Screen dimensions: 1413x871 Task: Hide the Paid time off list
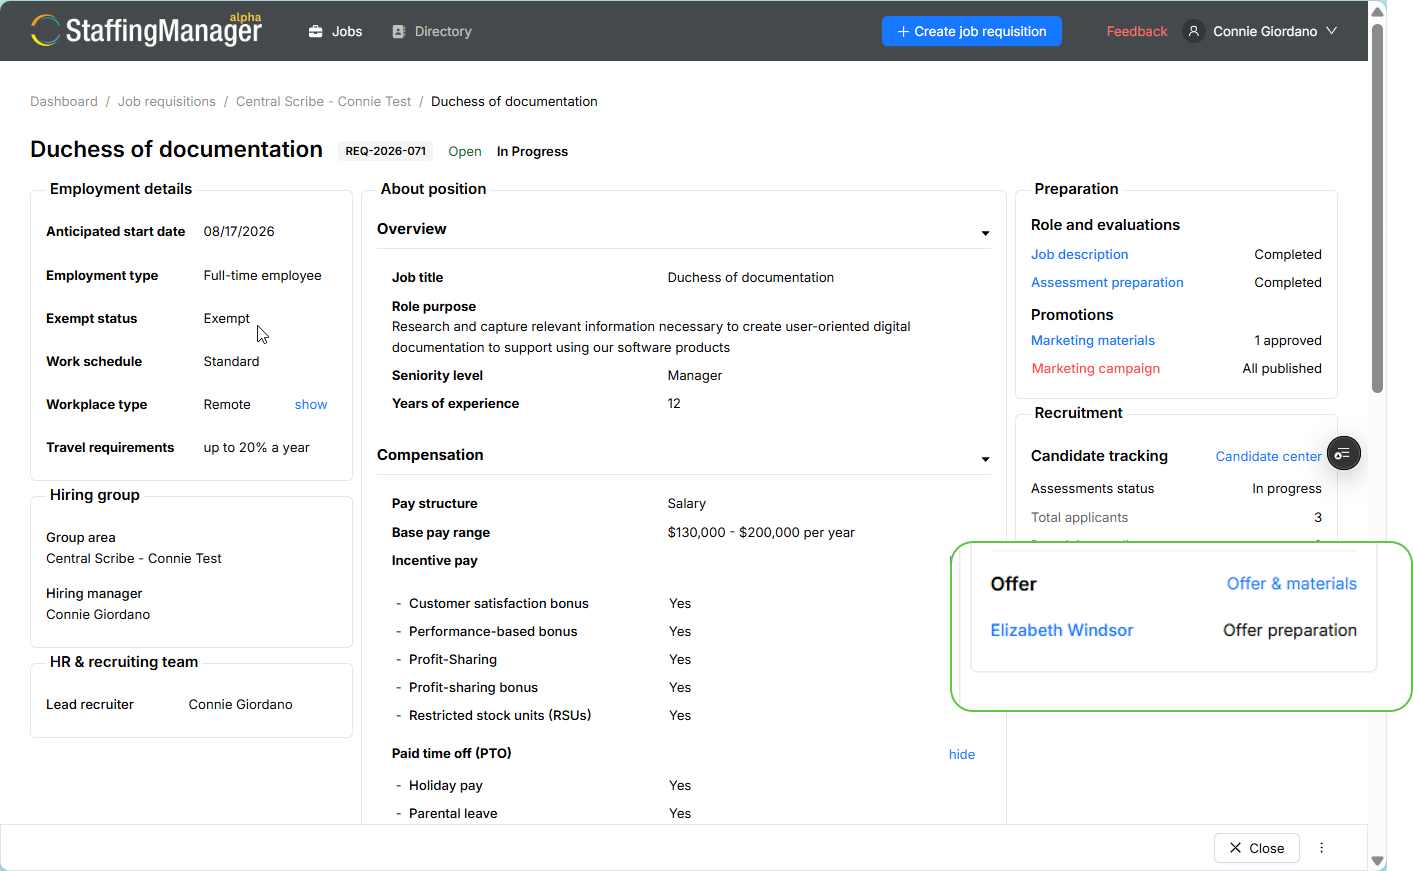[x=962, y=755]
